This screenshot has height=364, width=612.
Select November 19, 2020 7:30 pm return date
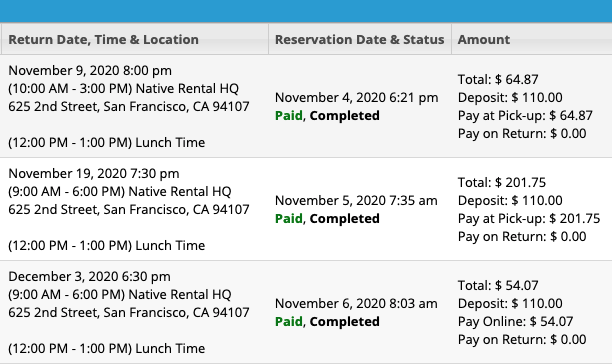94,174
